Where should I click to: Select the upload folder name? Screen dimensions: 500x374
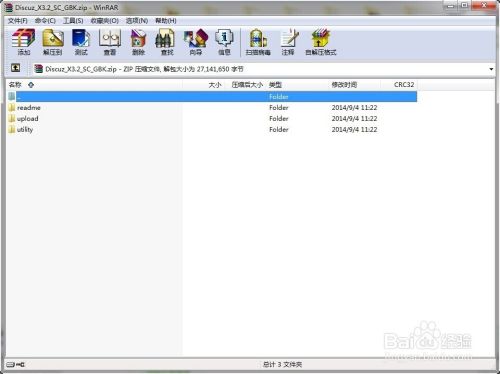coord(28,119)
